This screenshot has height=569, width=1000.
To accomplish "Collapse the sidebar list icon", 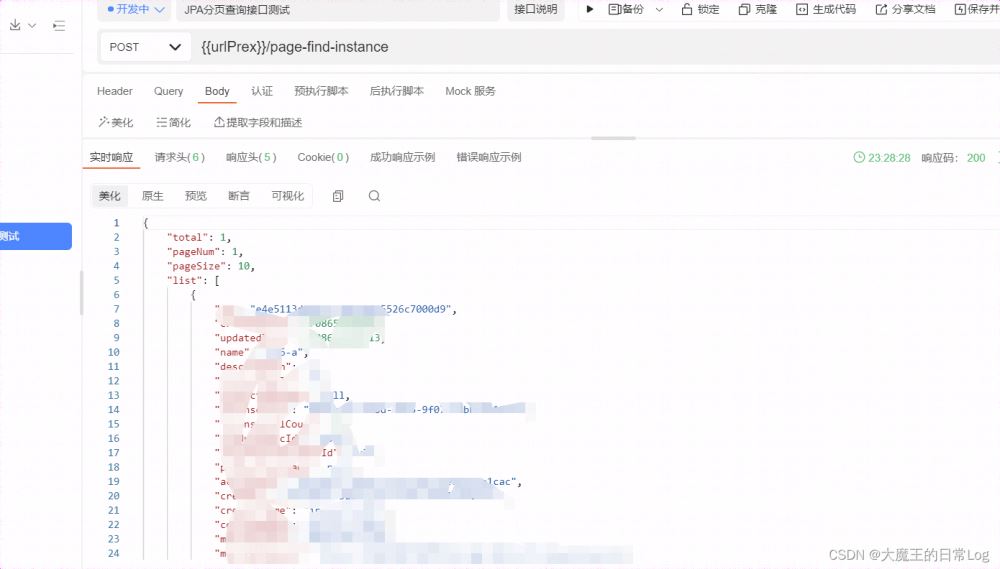I will point(59,26).
